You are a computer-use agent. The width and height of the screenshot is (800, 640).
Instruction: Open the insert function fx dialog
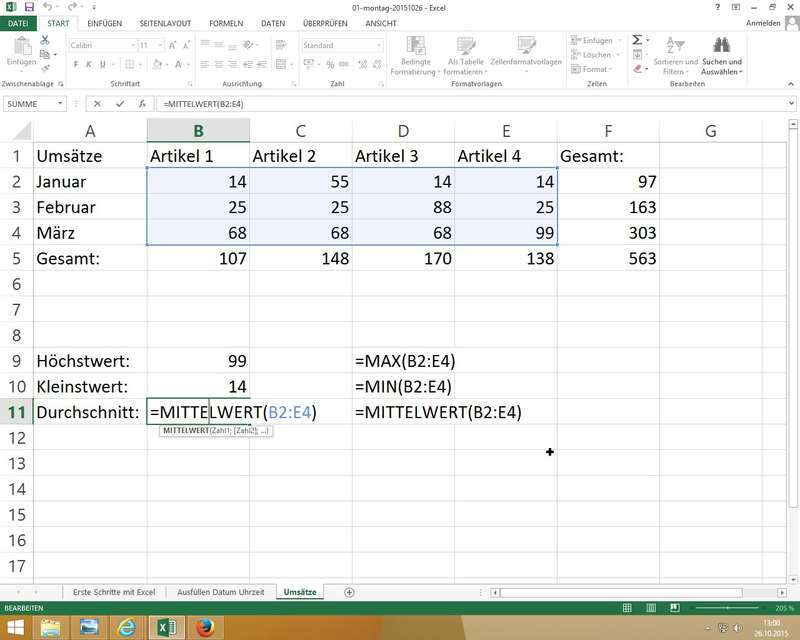point(142,104)
